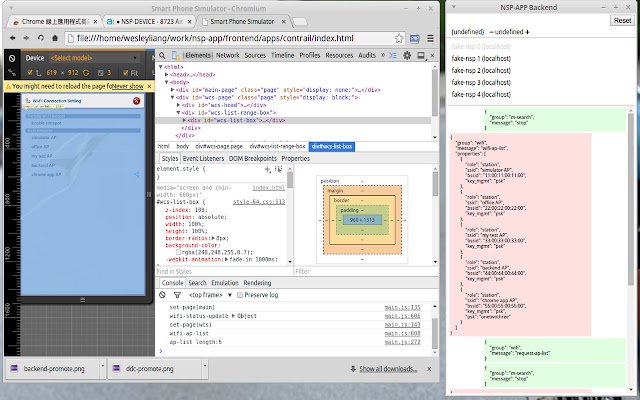Bookmark page with the star icon
Image resolution: width=640 pixels, height=400 pixels.
(x=398, y=37)
